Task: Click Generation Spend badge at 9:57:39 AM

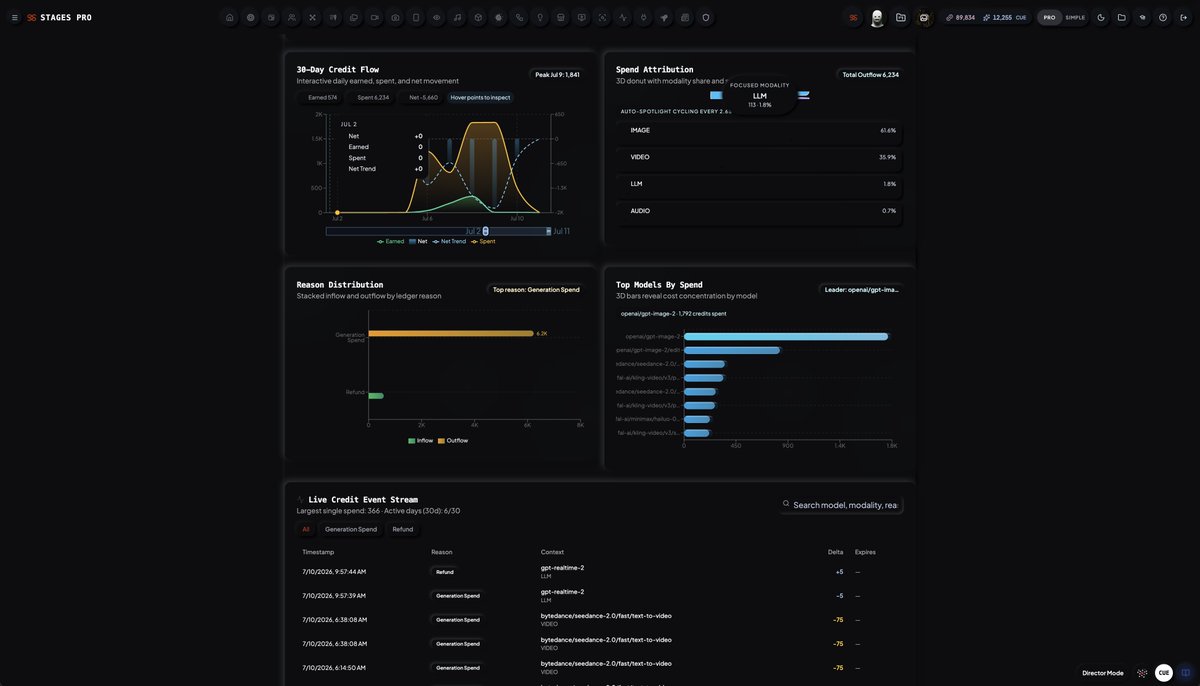Action: 458,596
